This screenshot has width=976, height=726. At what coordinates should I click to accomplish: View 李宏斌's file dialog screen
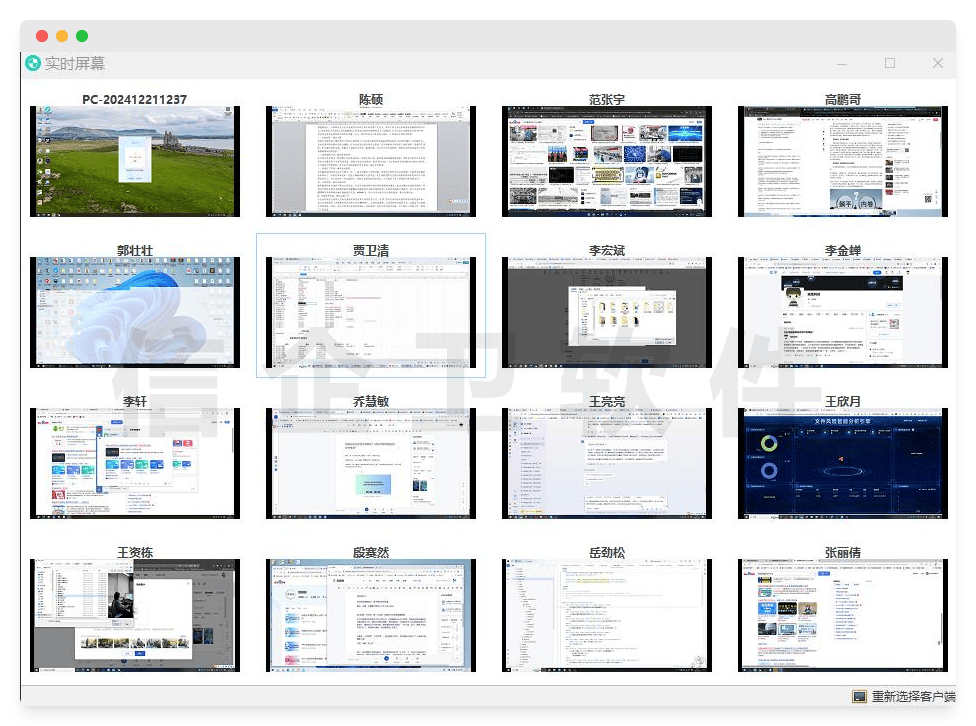(x=607, y=312)
